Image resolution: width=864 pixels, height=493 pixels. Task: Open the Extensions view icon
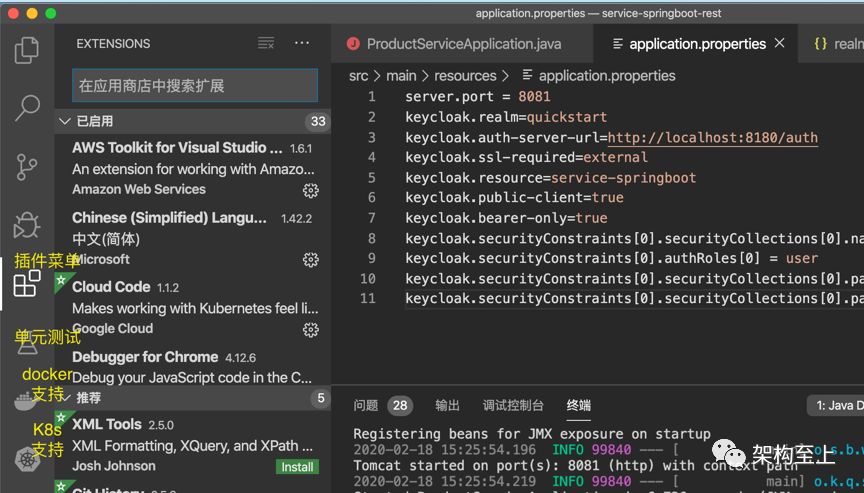(x=26, y=284)
